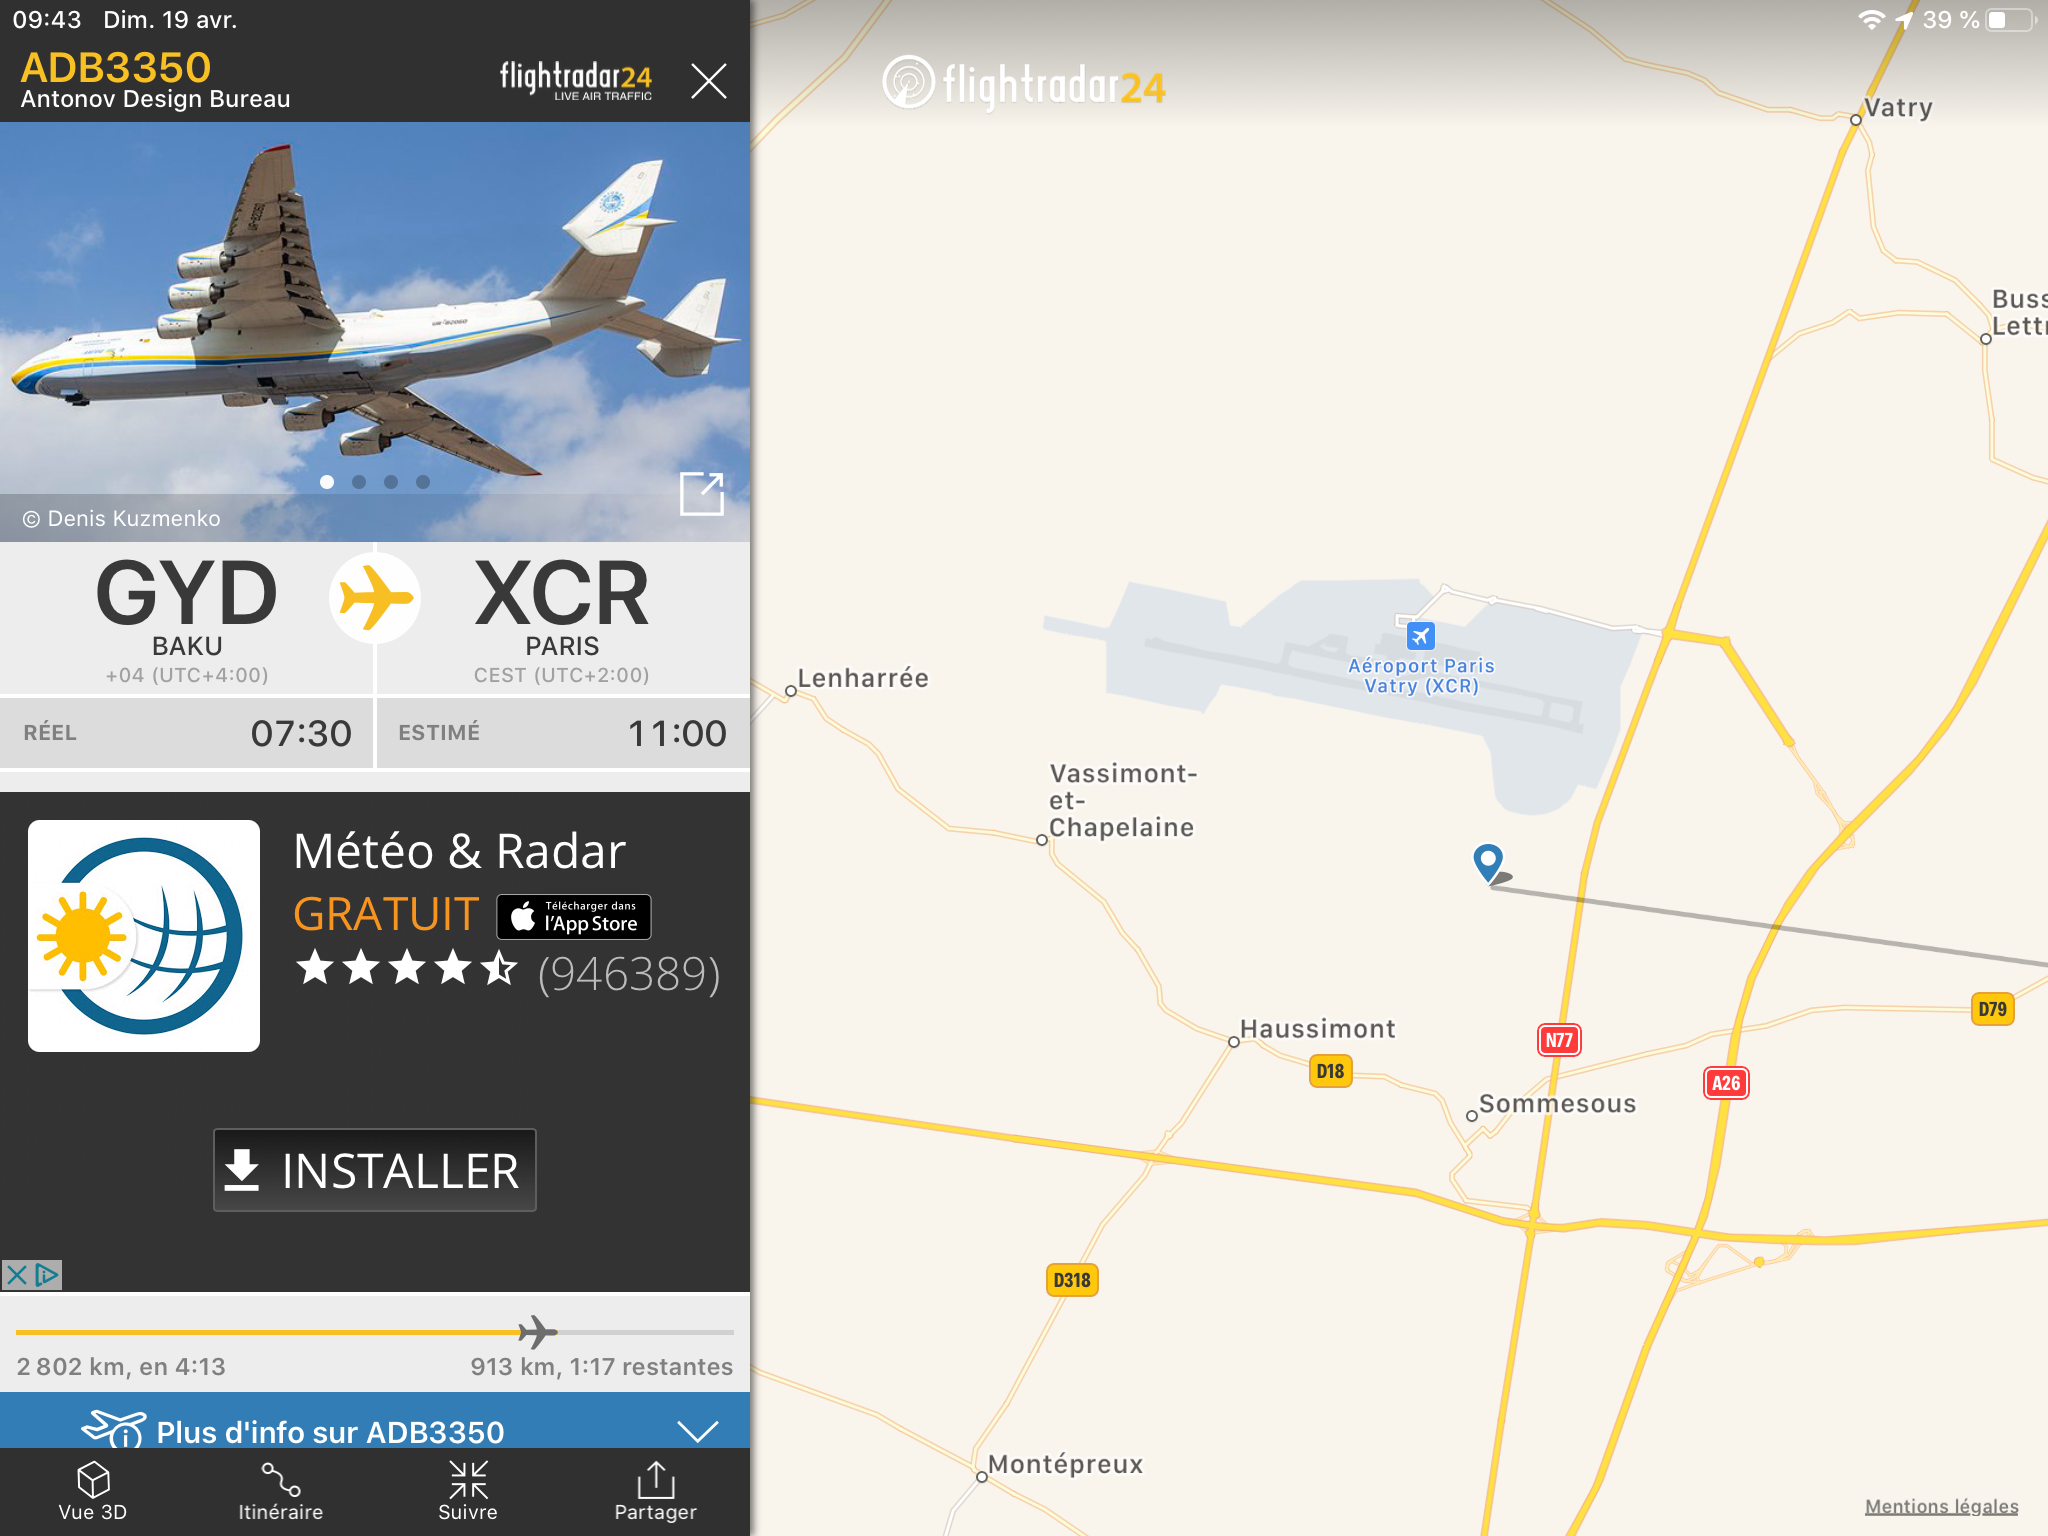Tap Télécharger dans l'App Store badge
Image resolution: width=2048 pixels, height=1536 pixels.
pyautogui.click(x=574, y=917)
